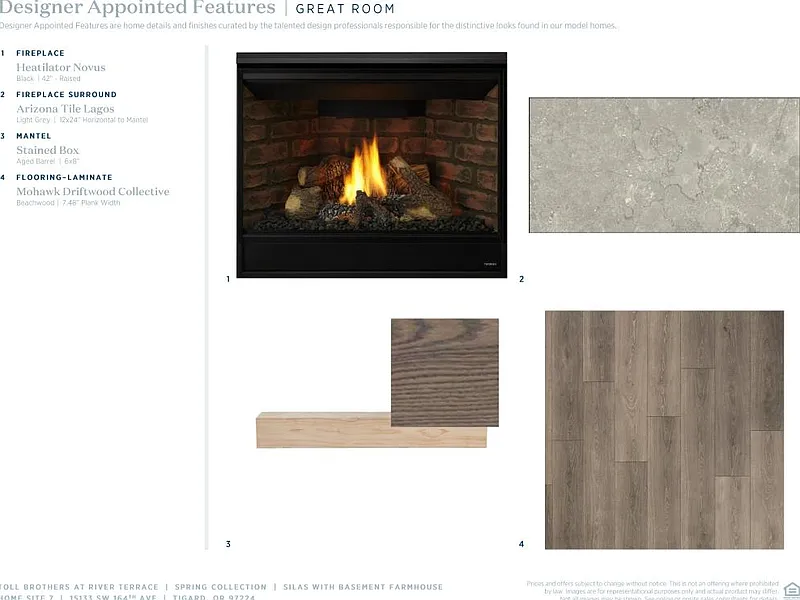Click the "Designer Appointed Features" page title
Viewport: 800px width, 600px height.
[x=138, y=8]
